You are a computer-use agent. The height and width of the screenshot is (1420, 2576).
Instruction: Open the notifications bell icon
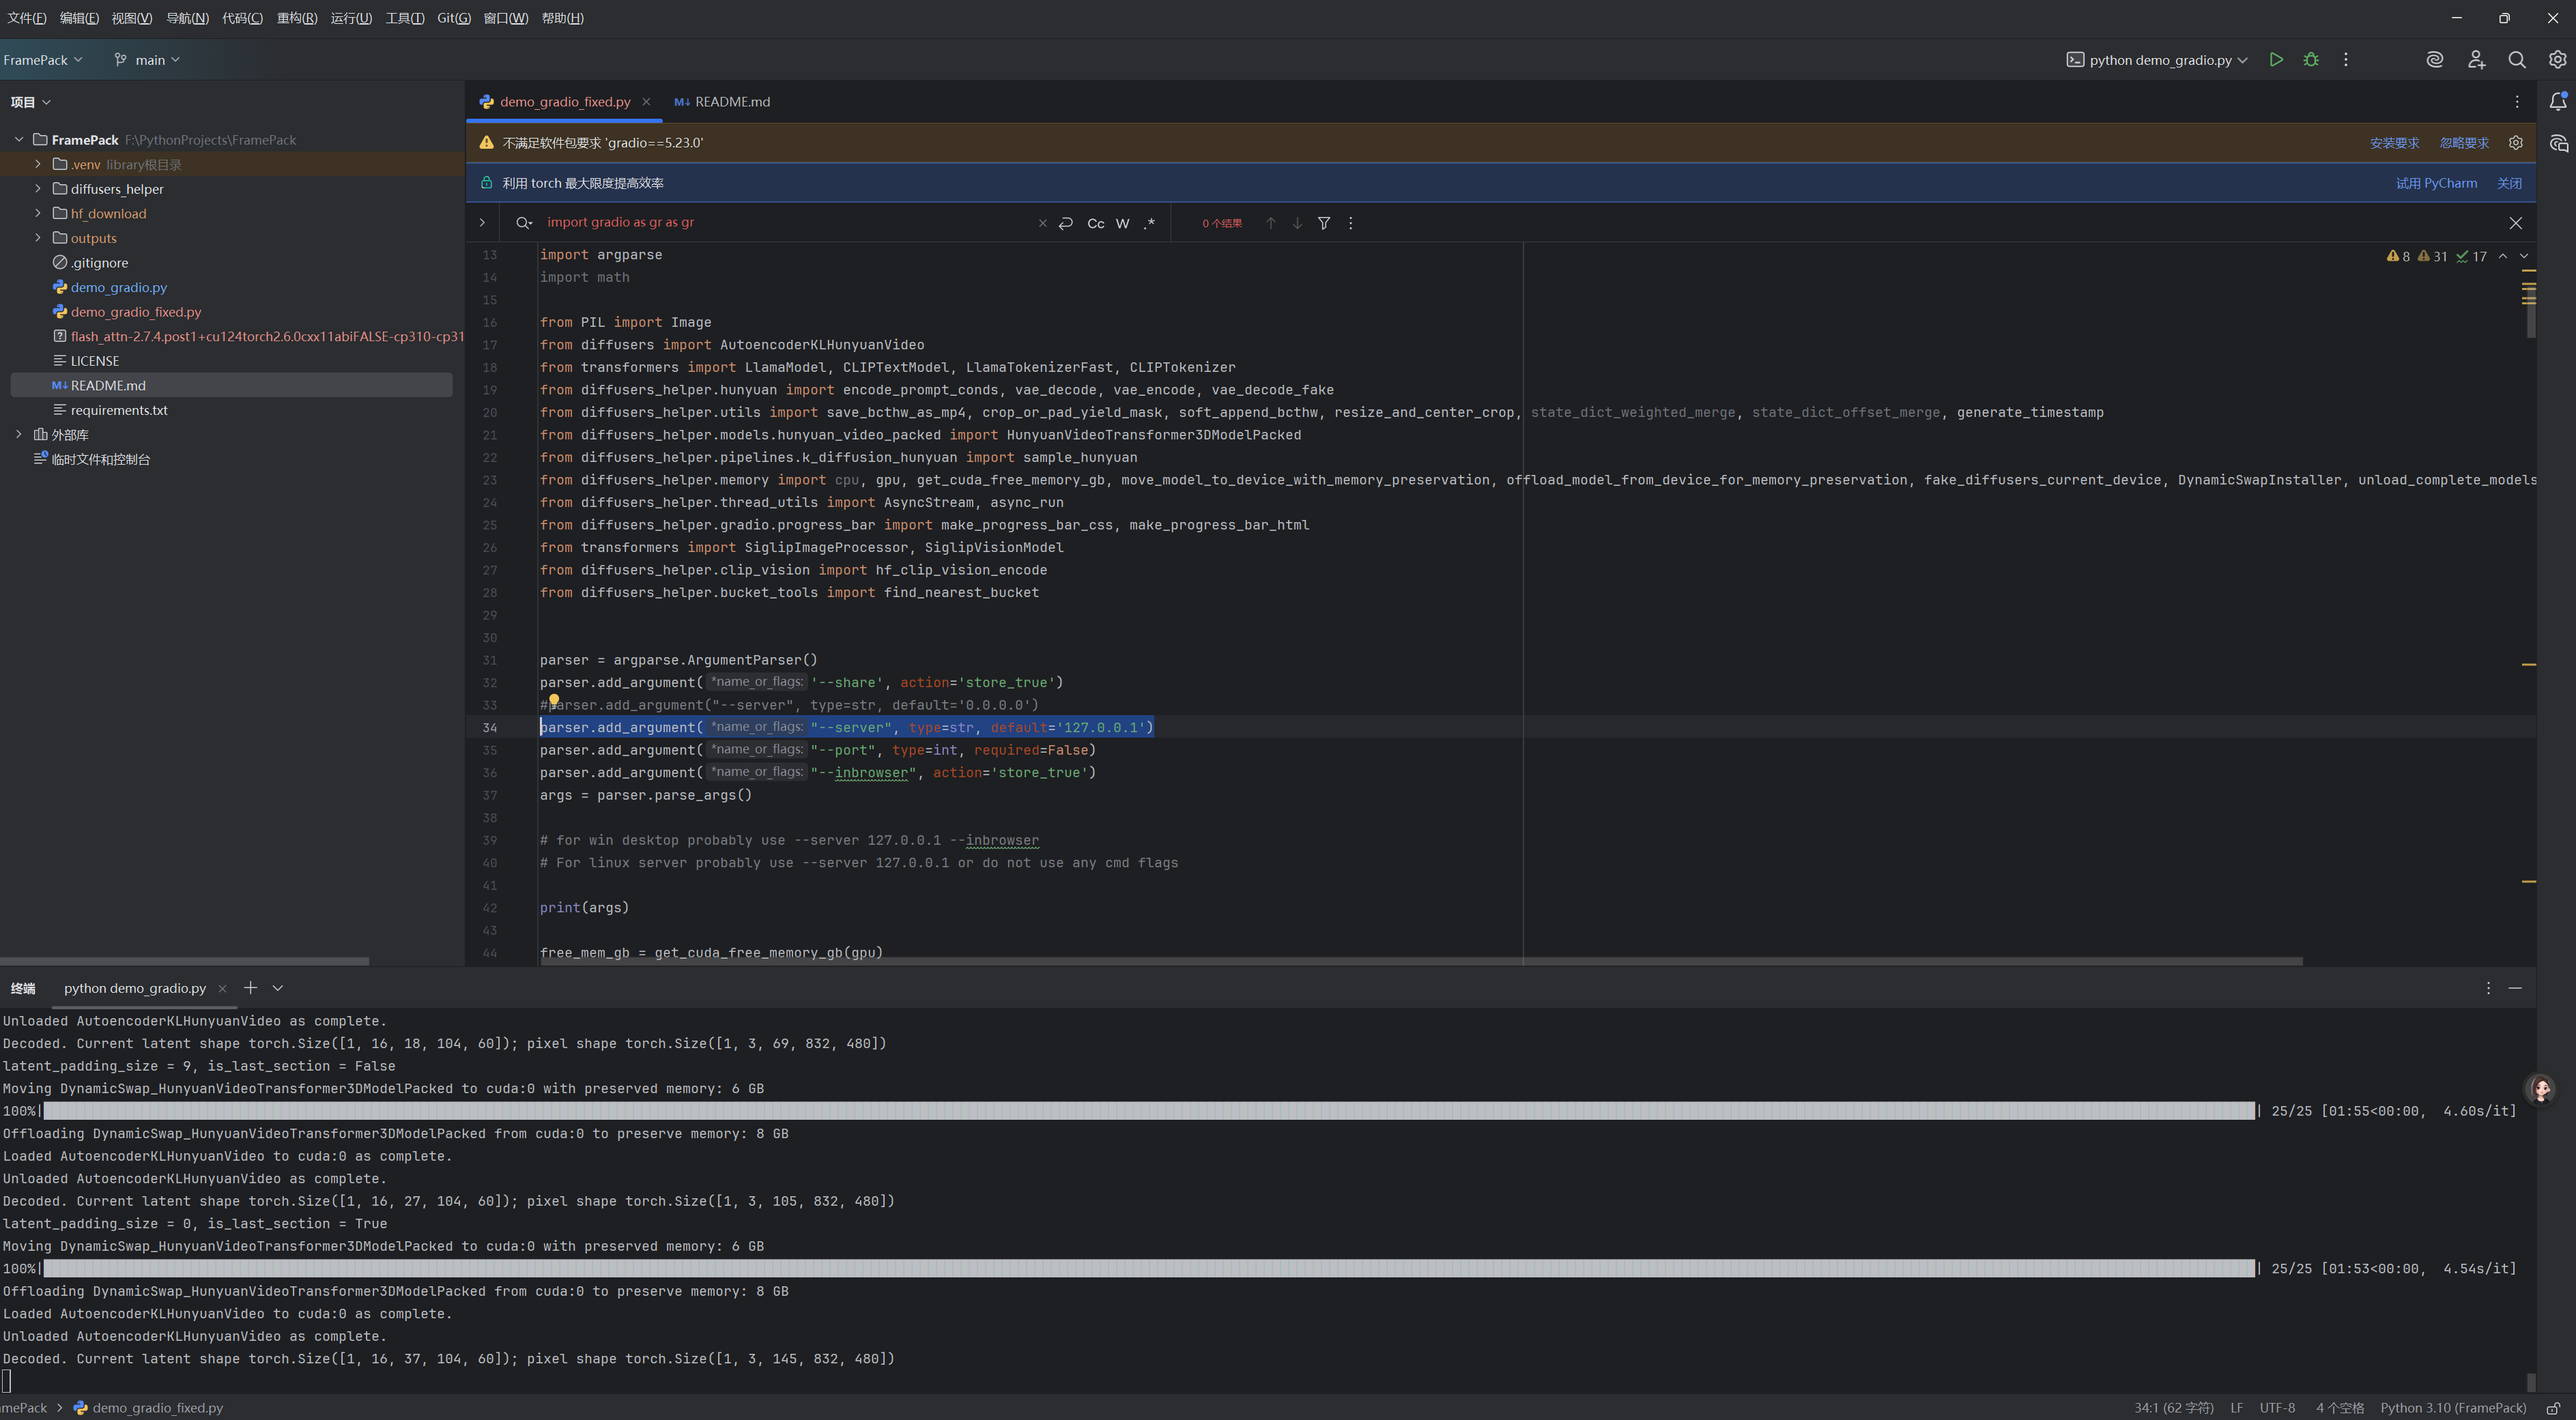pyautogui.click(x=2558, y=102)
